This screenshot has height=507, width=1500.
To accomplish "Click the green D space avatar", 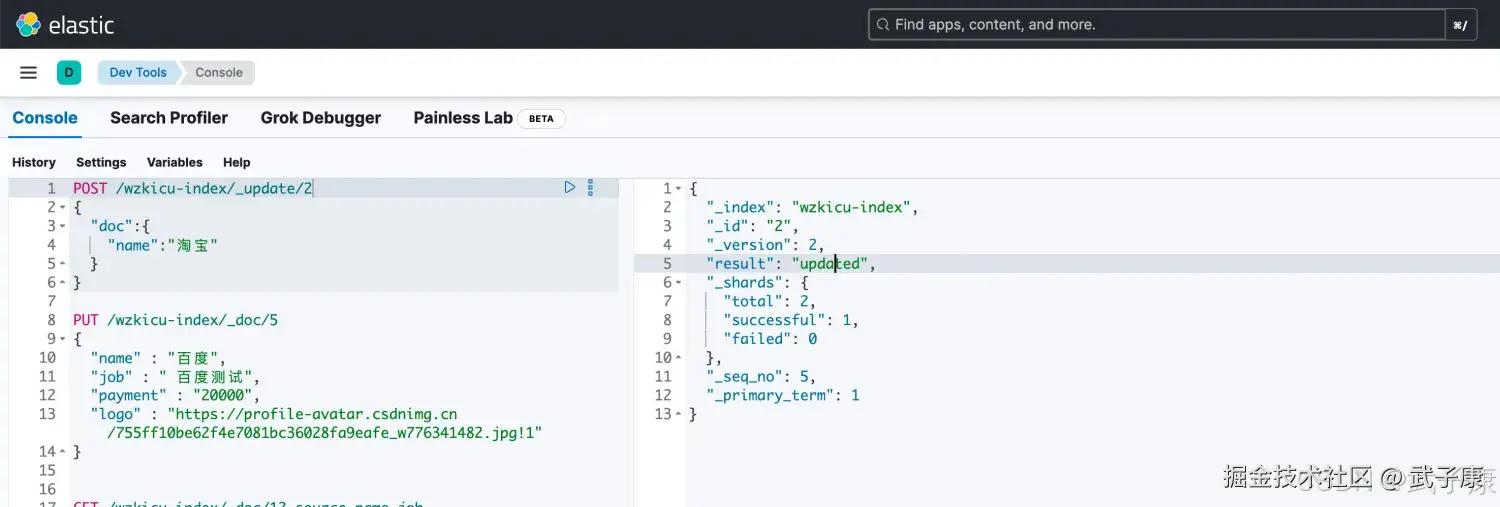I will [x=69, y=72].
